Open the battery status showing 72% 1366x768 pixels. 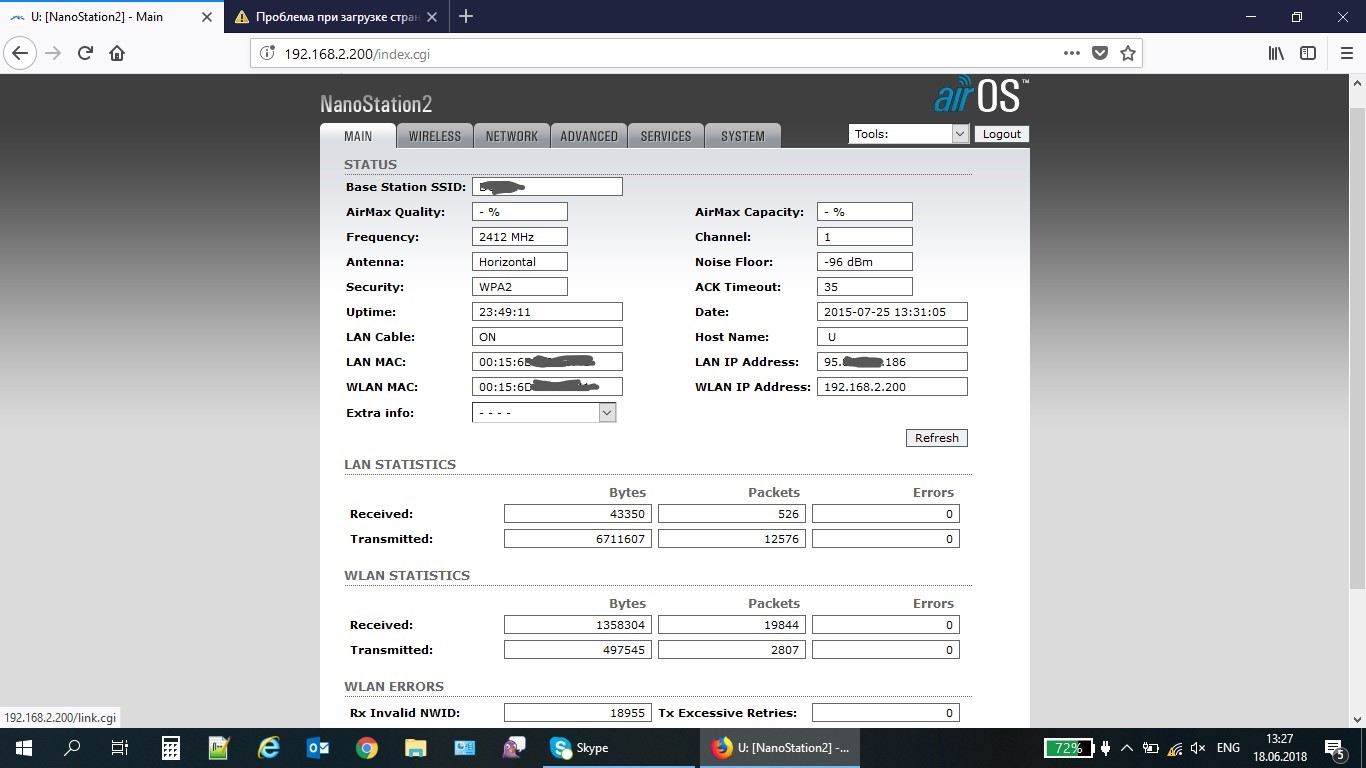pyautogui.click(x=1068, y=748)
